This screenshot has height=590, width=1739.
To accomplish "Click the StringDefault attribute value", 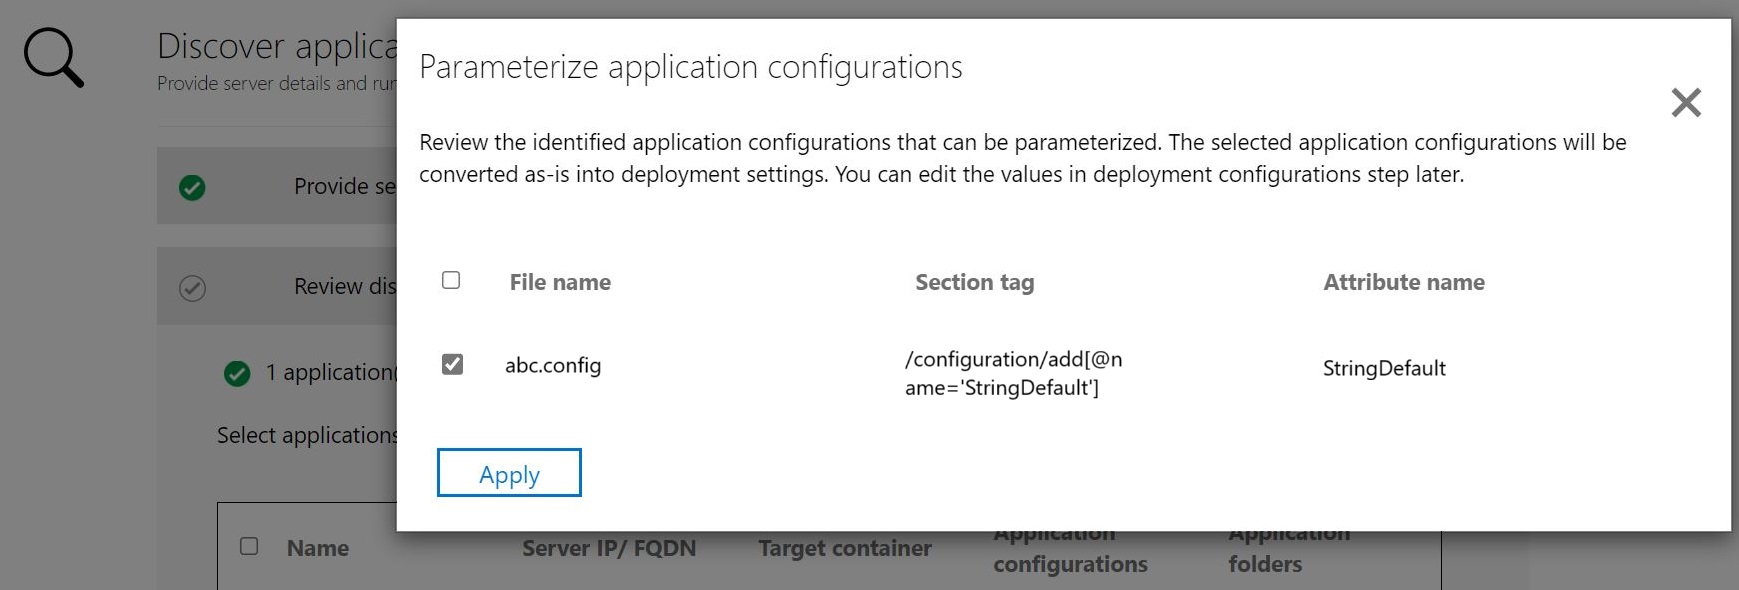I will (x=1384, y=369).
